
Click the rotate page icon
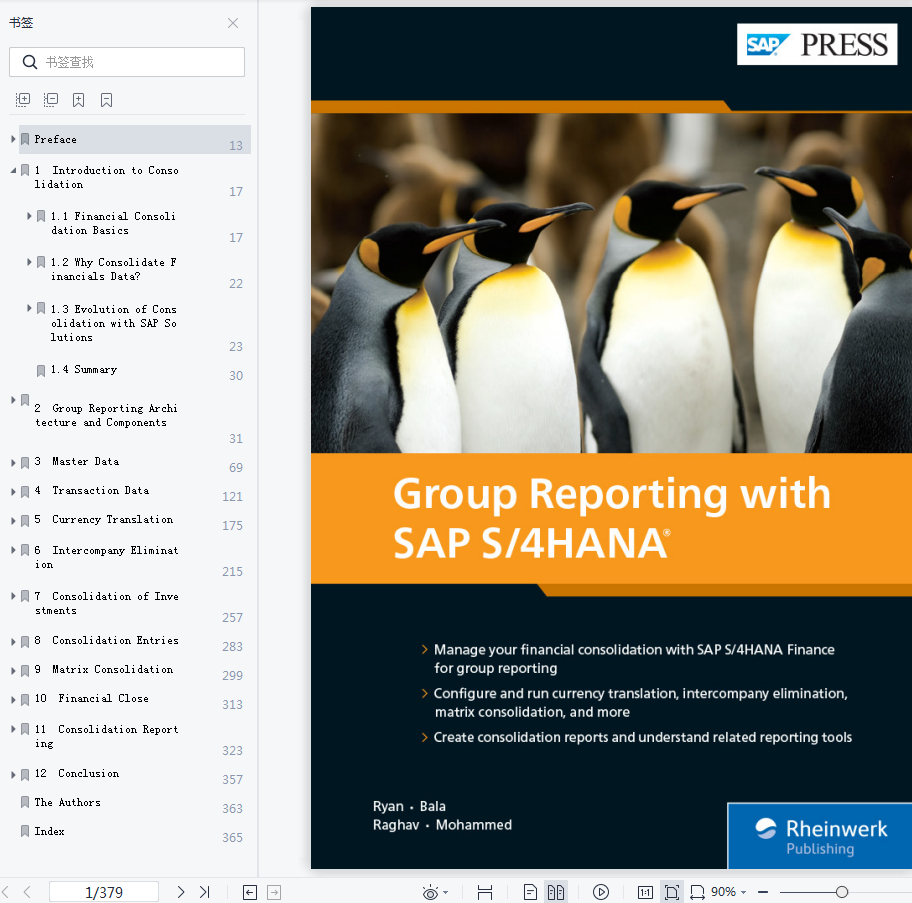pyautogui.click(x=697, y=892)
